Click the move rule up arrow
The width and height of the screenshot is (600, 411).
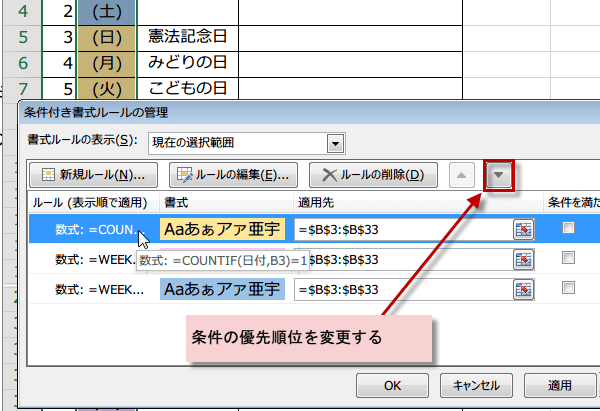tap(462, 175)
